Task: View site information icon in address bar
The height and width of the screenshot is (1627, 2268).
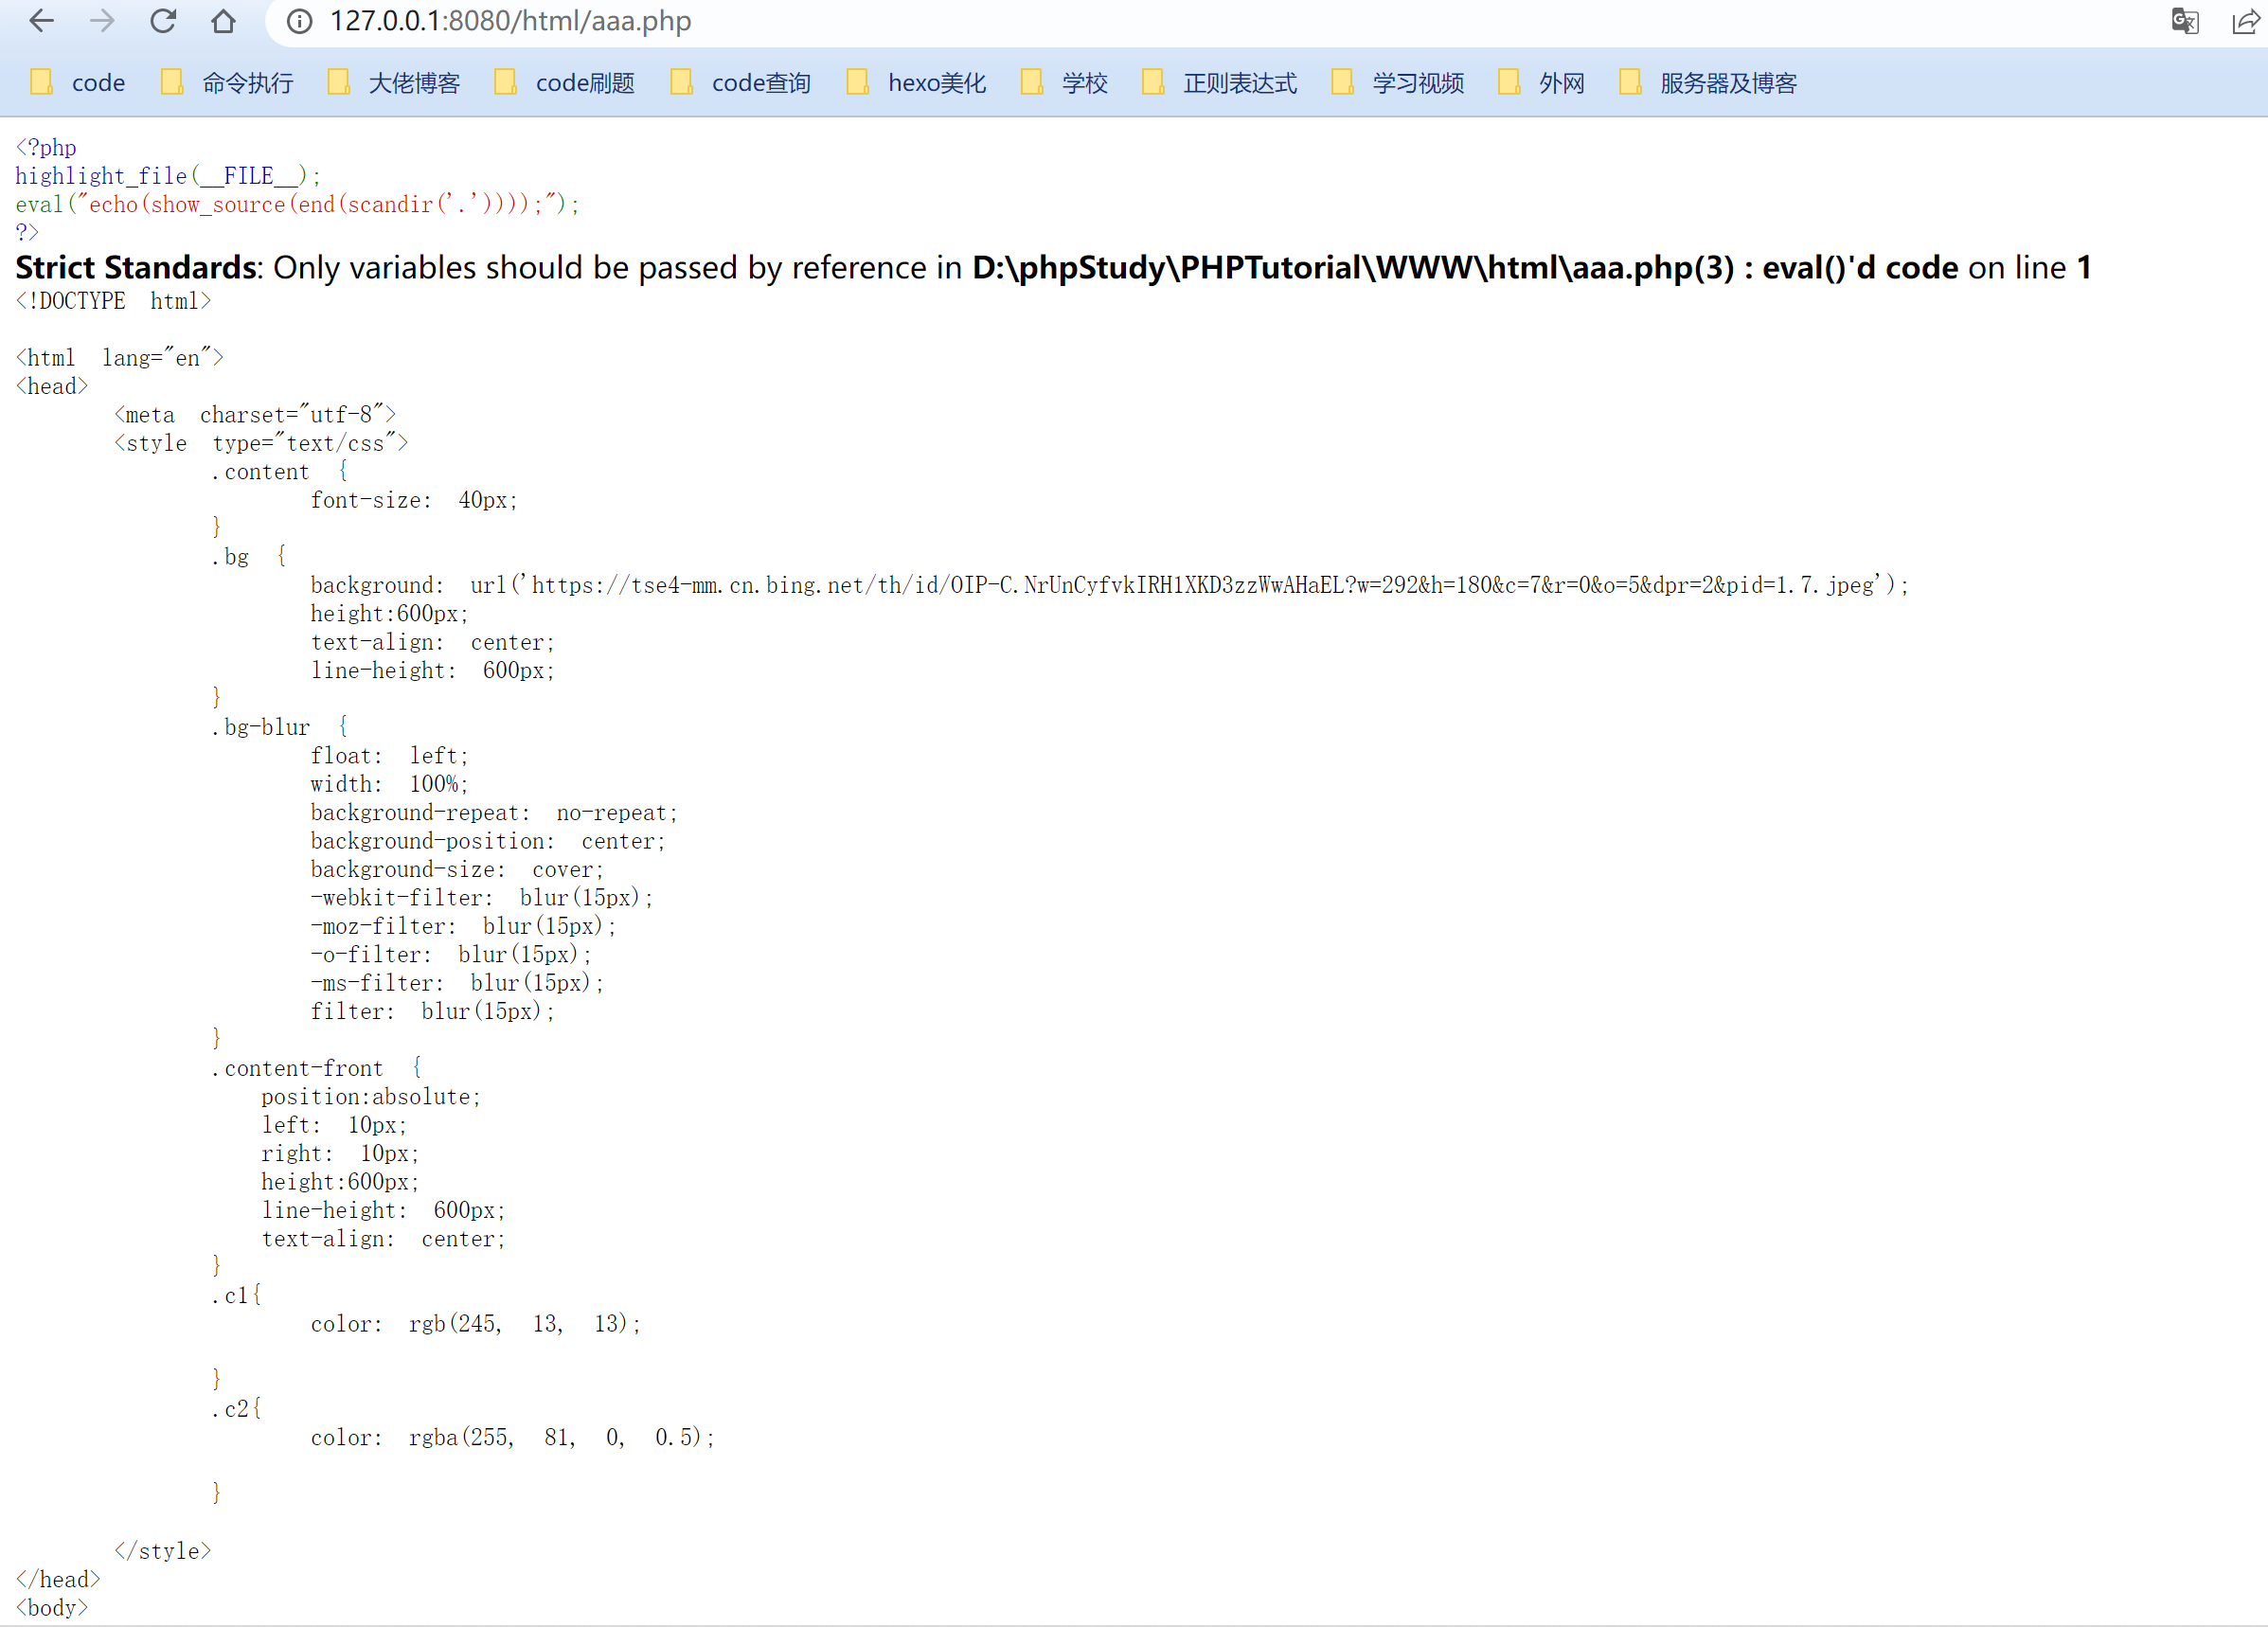Action: [x=299, y=21]
